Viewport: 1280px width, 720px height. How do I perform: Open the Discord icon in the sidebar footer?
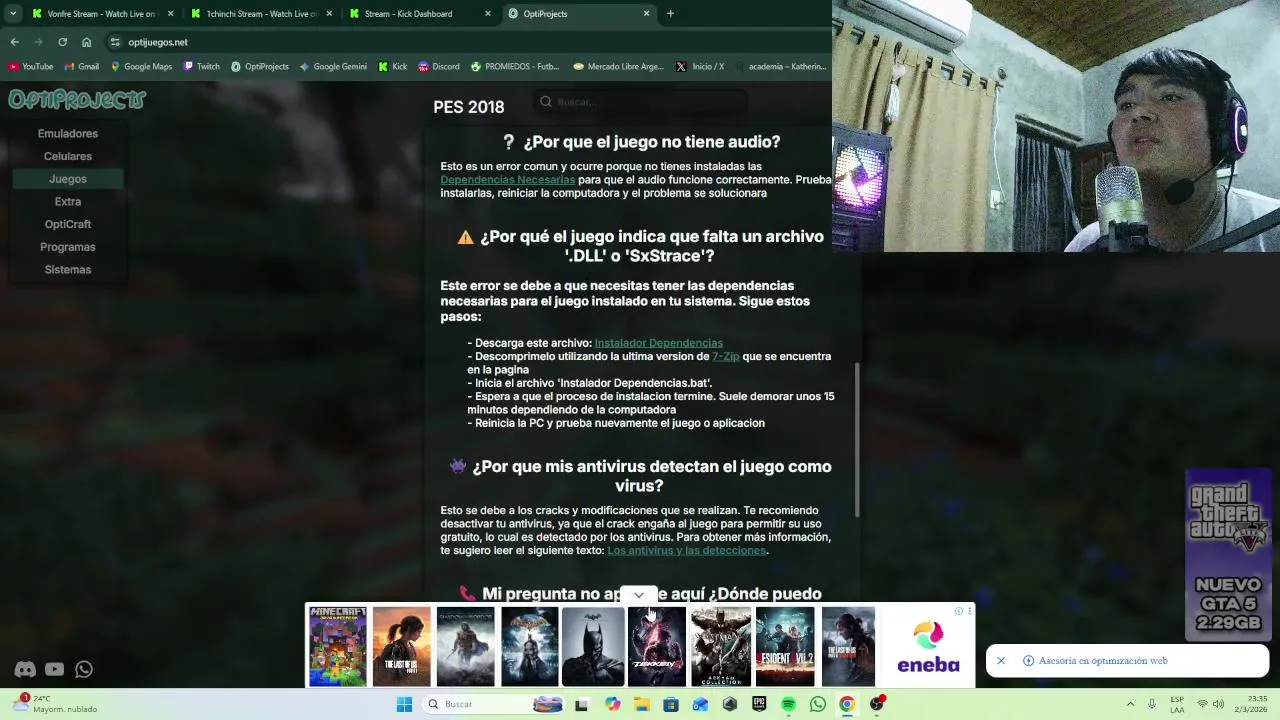coord(25,669)
